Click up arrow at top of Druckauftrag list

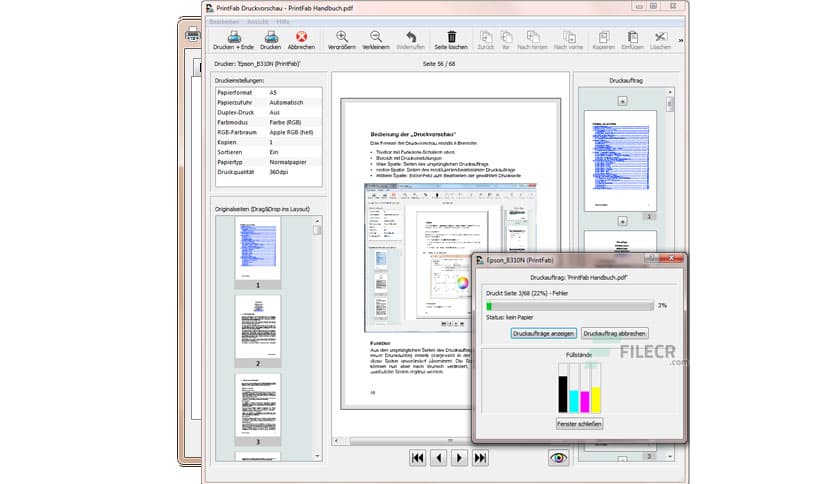click(621, 100)
